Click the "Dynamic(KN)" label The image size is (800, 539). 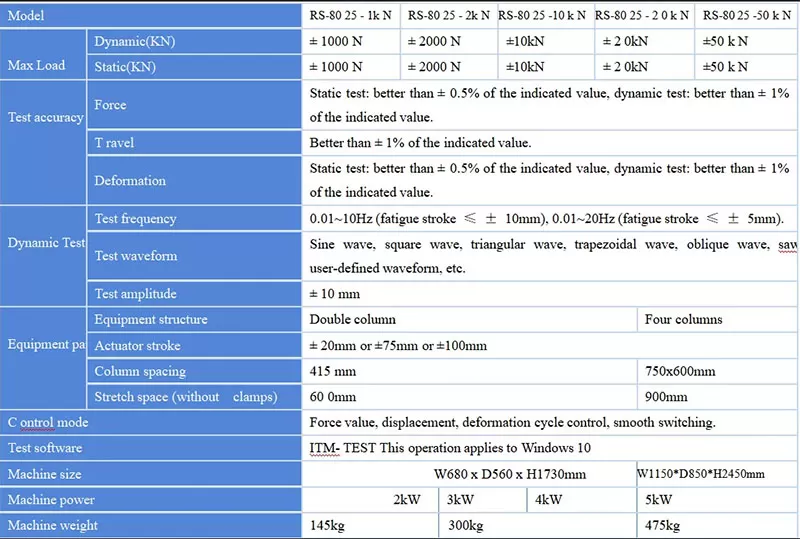click(x=135, y=41)
